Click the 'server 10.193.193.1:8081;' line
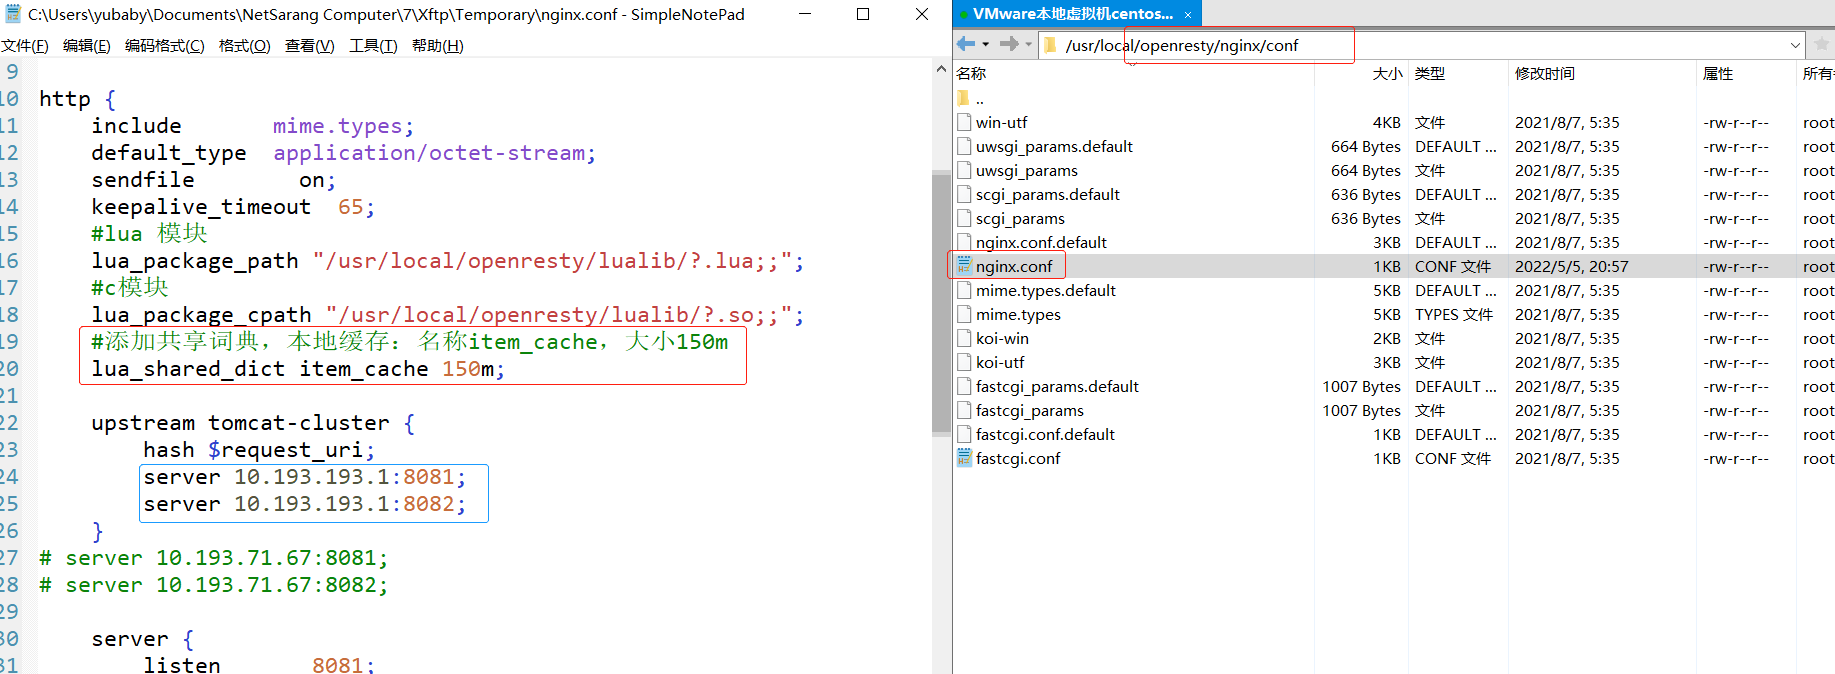Viewport: 1835px width, 674px height. [305, 477]
